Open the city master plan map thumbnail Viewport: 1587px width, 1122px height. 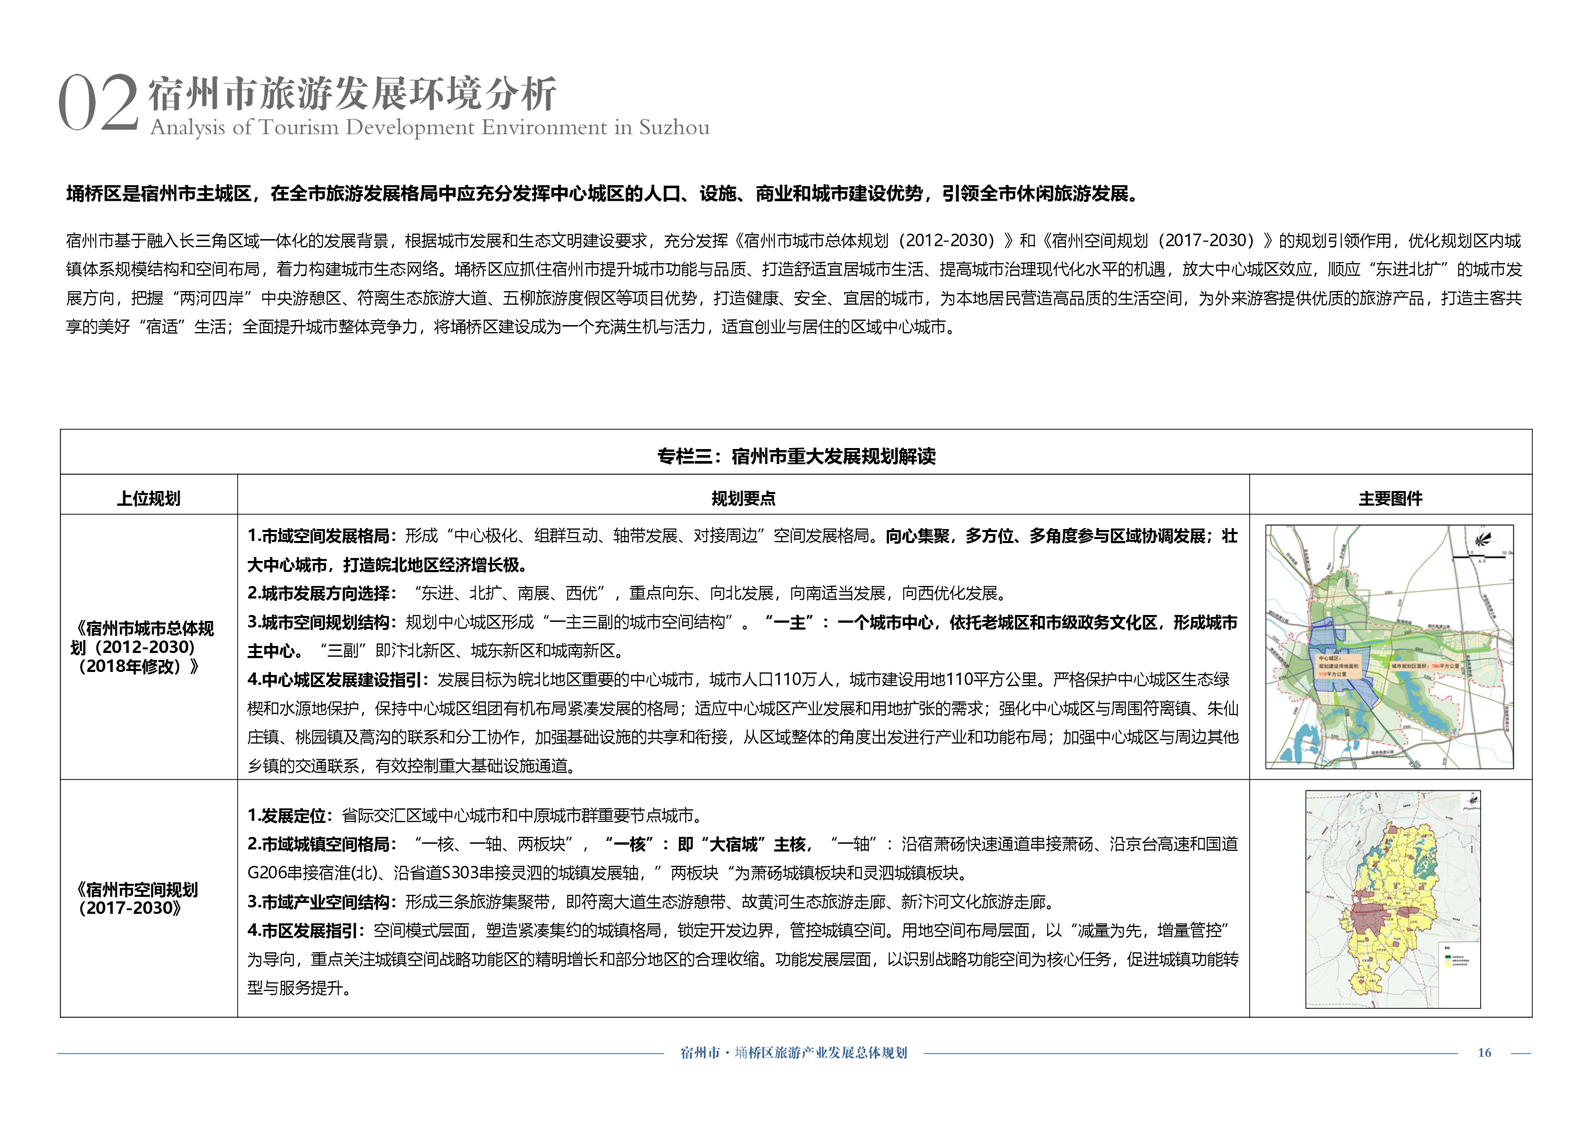1389,647
